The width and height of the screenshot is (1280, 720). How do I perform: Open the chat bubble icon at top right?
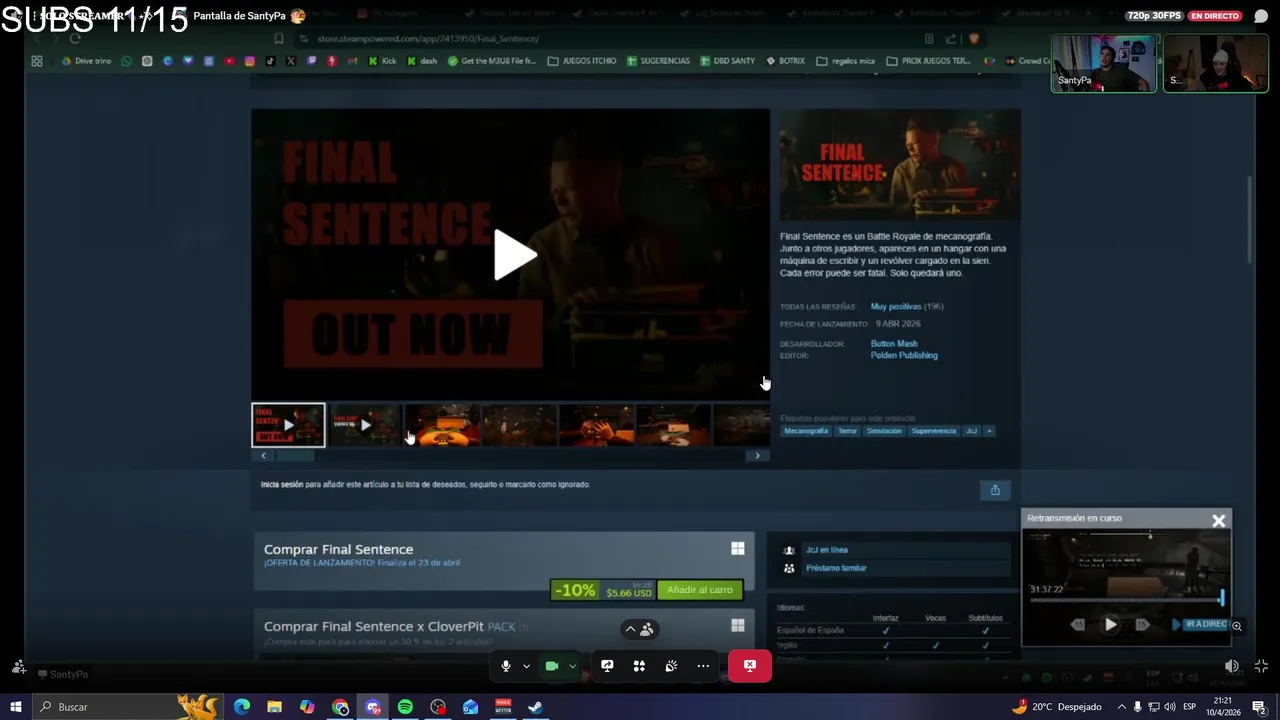[x=1260, y=16]
